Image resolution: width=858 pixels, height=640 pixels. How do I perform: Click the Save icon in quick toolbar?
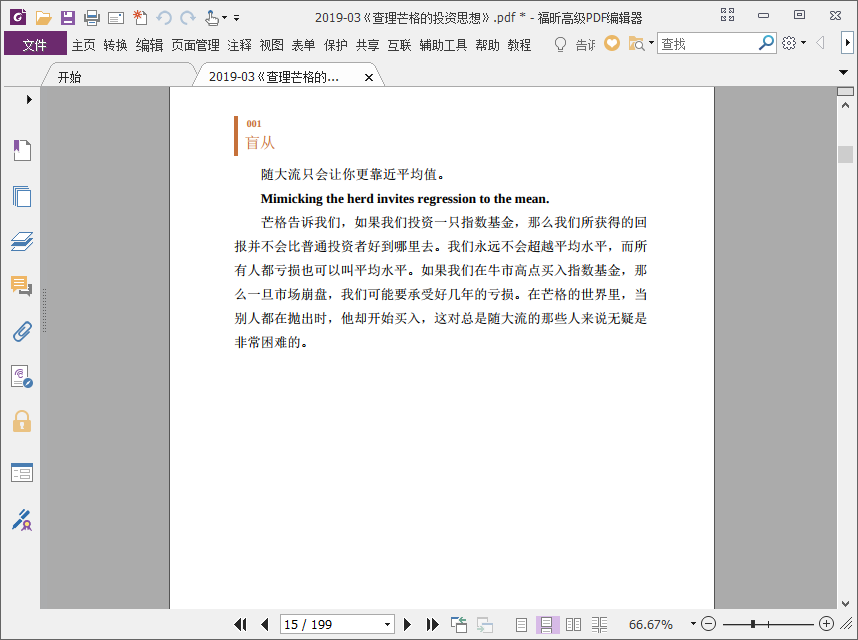click(x=67, y=17)
